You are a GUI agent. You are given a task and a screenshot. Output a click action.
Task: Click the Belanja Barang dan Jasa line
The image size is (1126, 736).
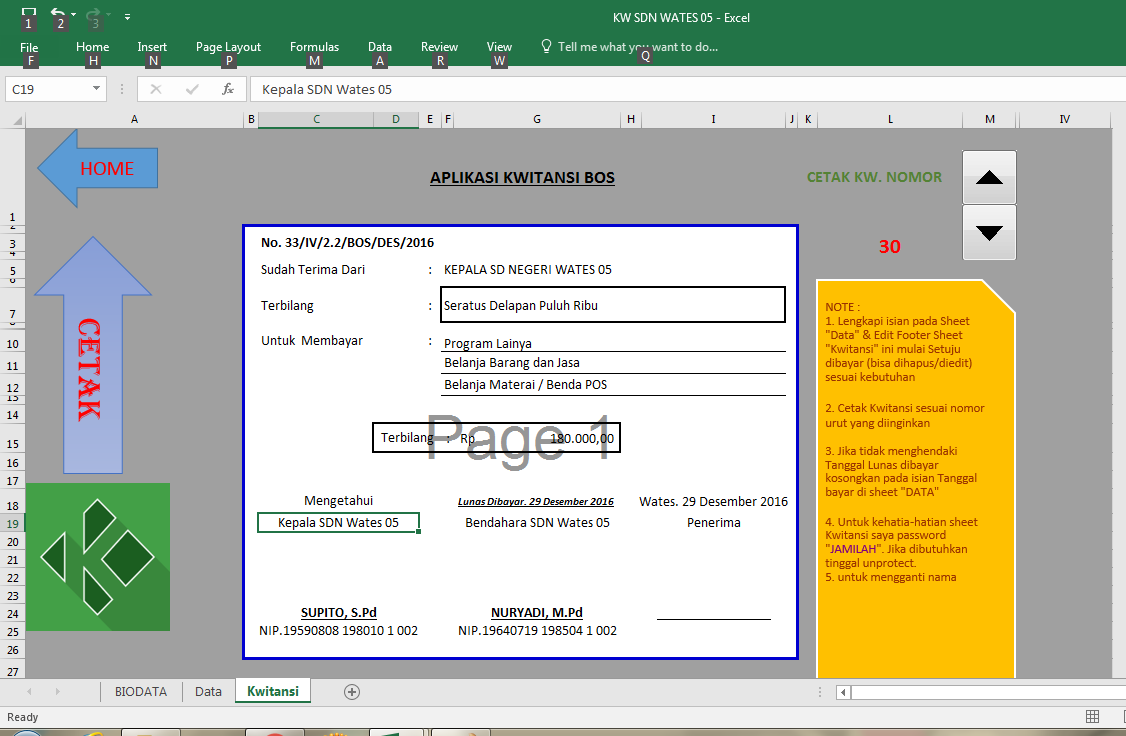(613, 363)
